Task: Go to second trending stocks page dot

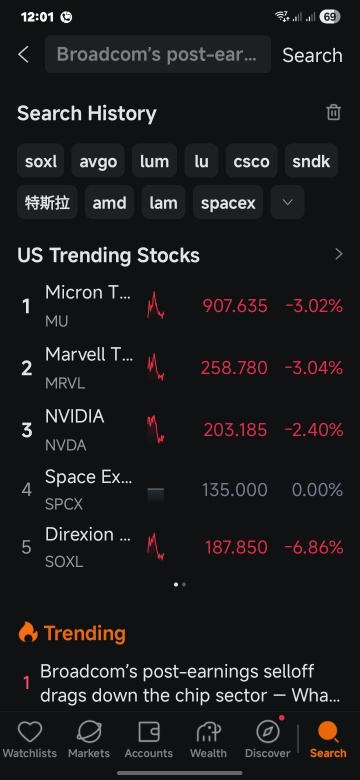Action: coord(184,585)
